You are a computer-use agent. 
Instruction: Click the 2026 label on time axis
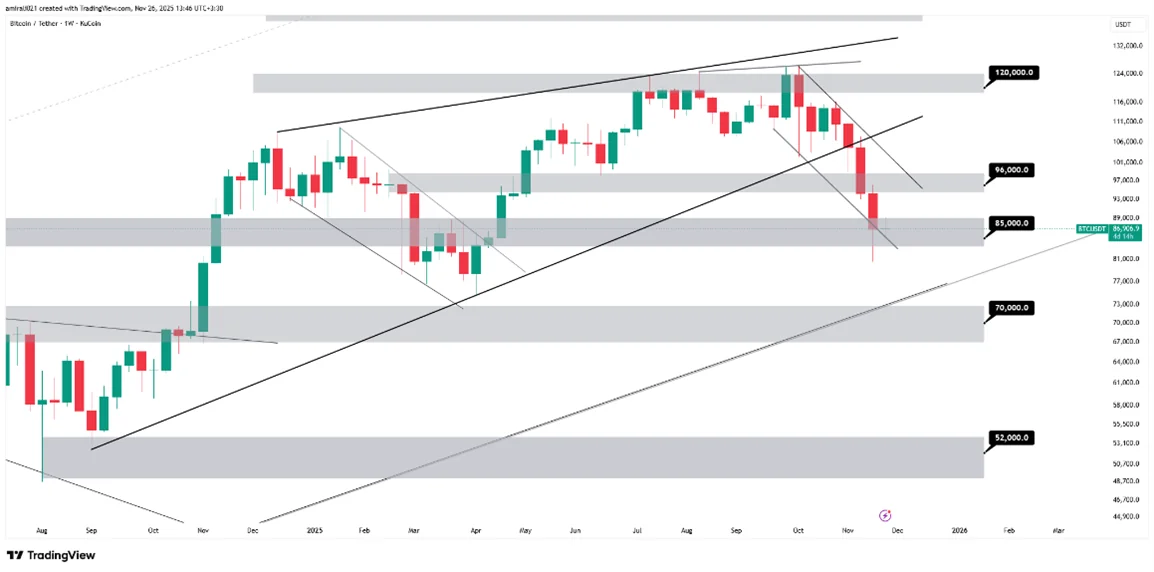tap(959, 529)
